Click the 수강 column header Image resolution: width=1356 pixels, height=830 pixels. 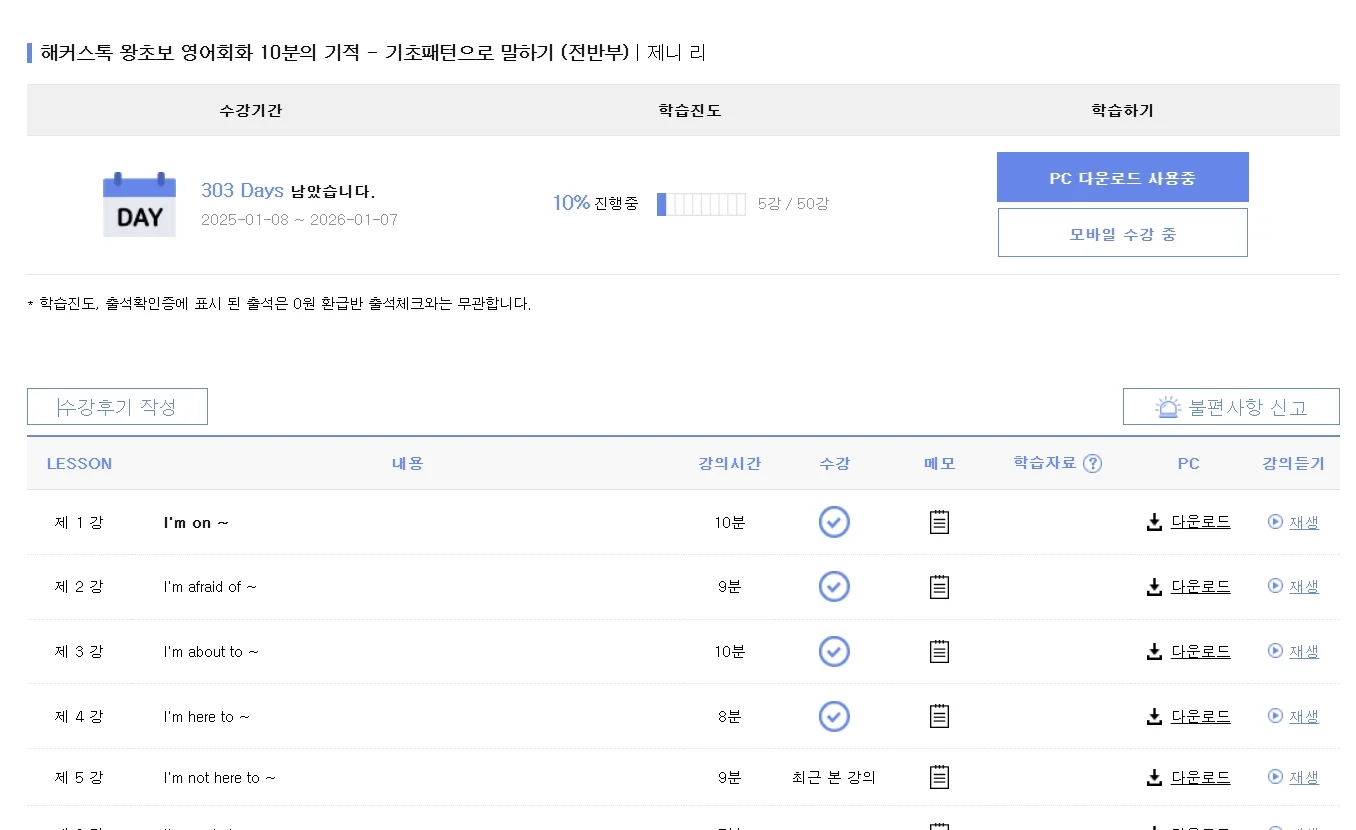(834, 464)
